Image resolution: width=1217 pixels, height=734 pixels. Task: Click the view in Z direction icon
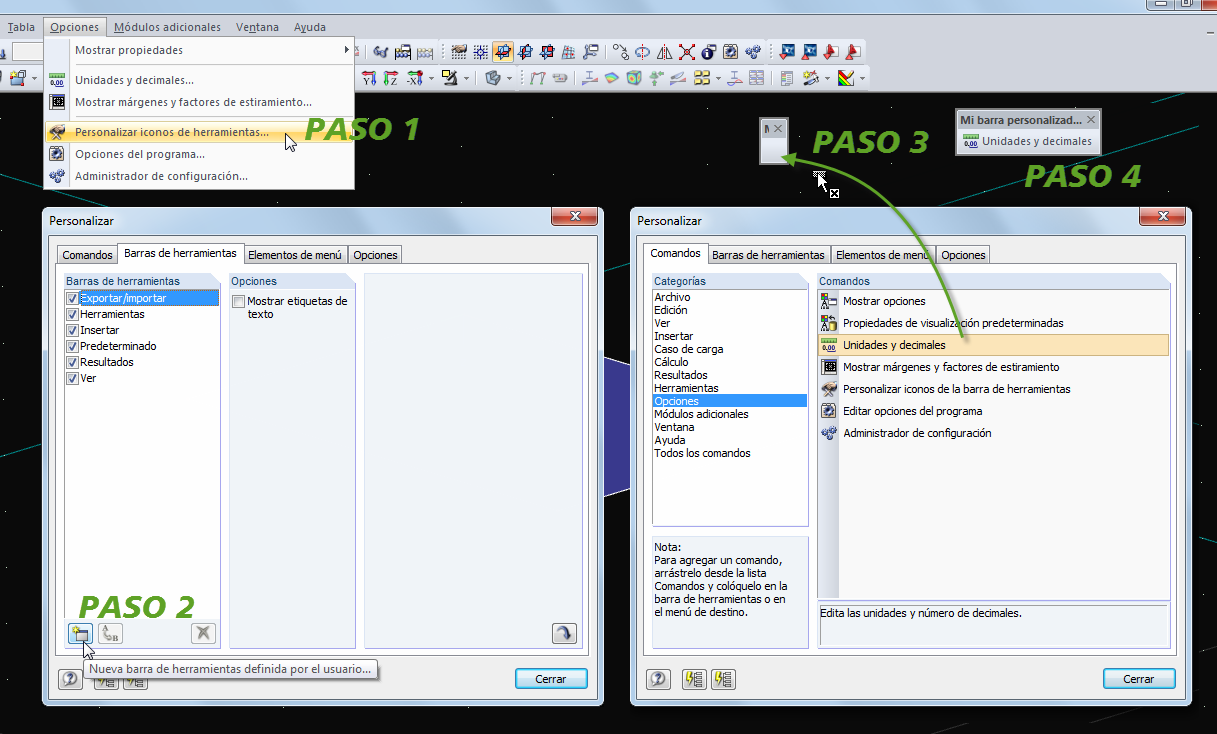(390, 78)
